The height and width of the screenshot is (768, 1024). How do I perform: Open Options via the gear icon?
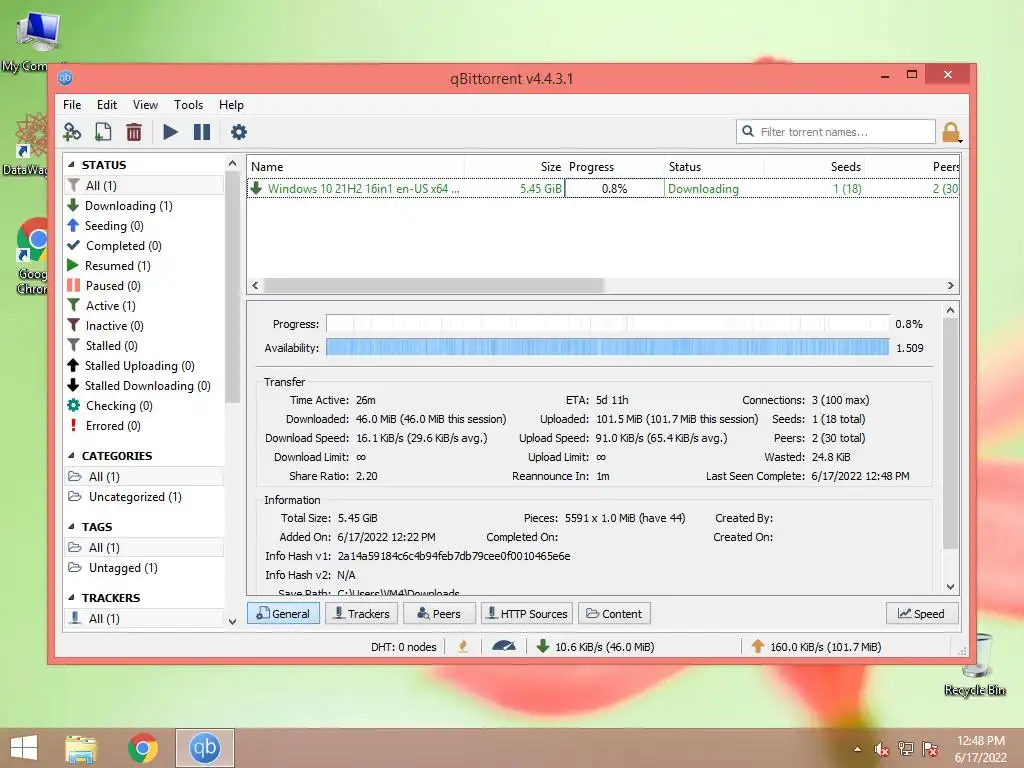pos(239,132)
